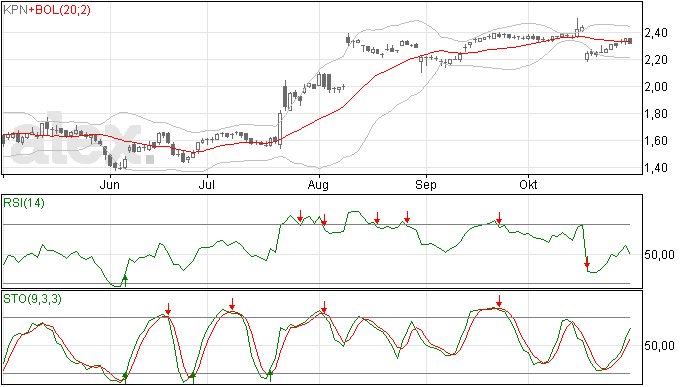The width and height of the screenshot is (690, 387).
Task: Click the RSI(14) indicator title
Action: click(x=24, y=203)
